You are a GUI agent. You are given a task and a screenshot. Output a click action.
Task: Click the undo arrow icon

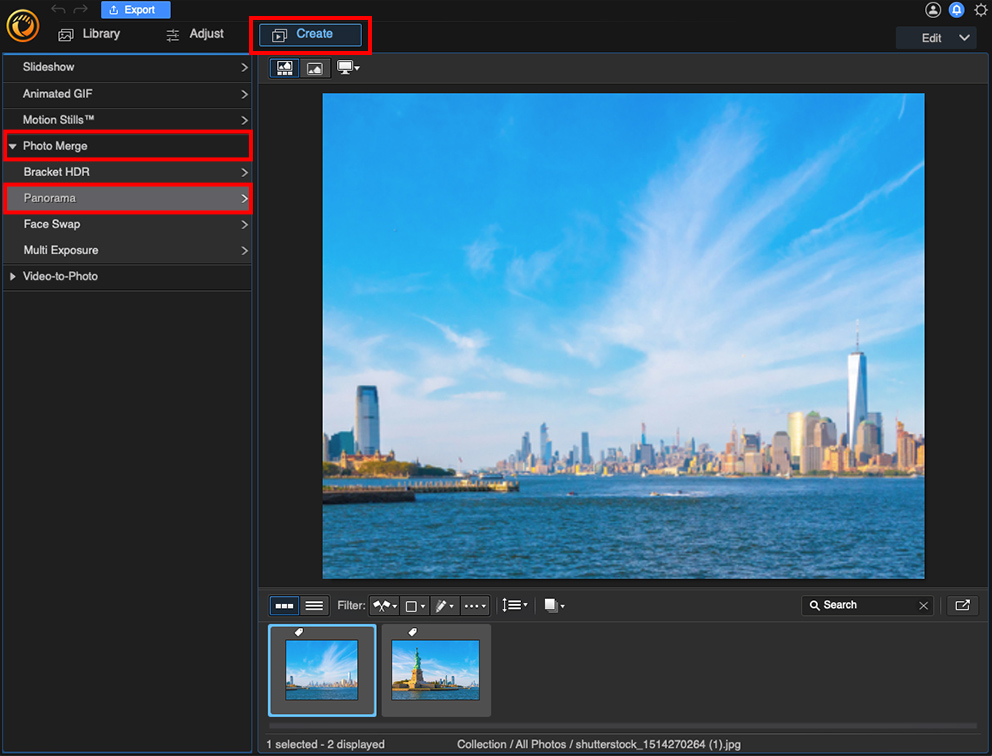click(59, 10)
